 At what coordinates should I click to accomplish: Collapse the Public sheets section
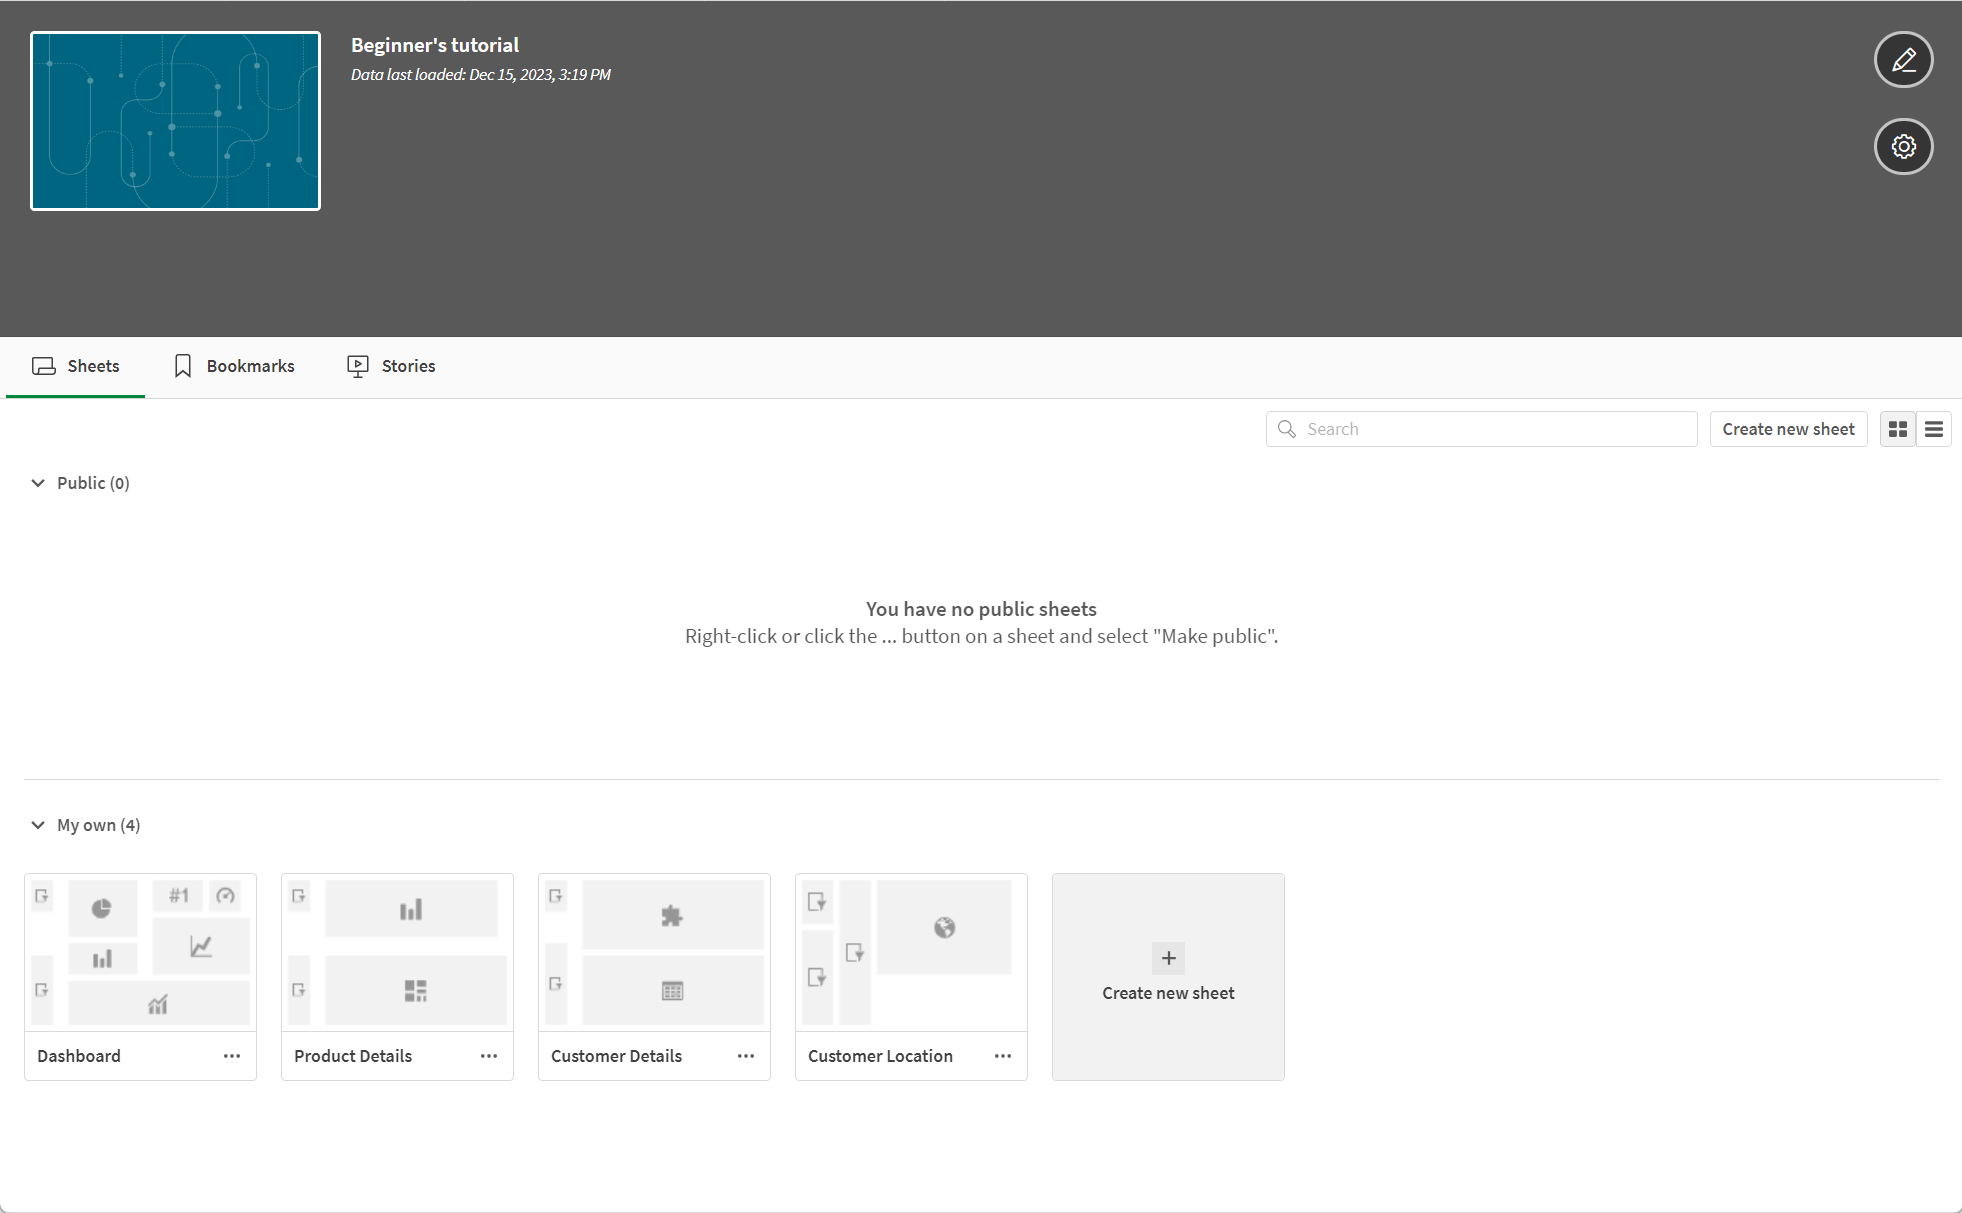click(x=36, y=482)
